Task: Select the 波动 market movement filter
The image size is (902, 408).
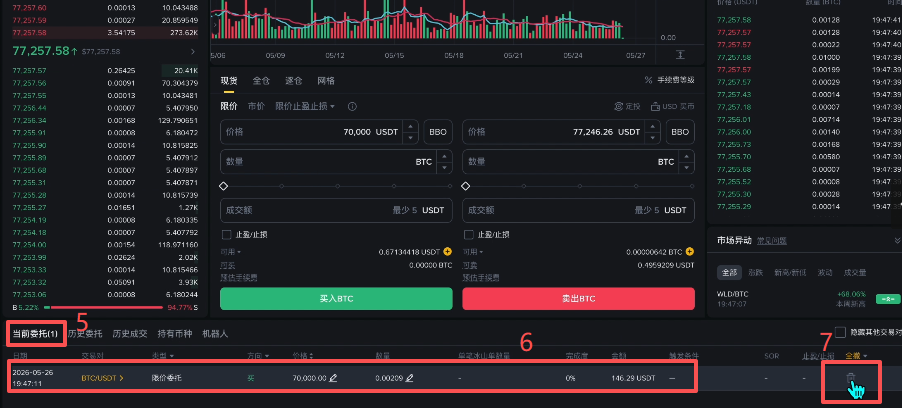Action: click(x=827, y=273)
